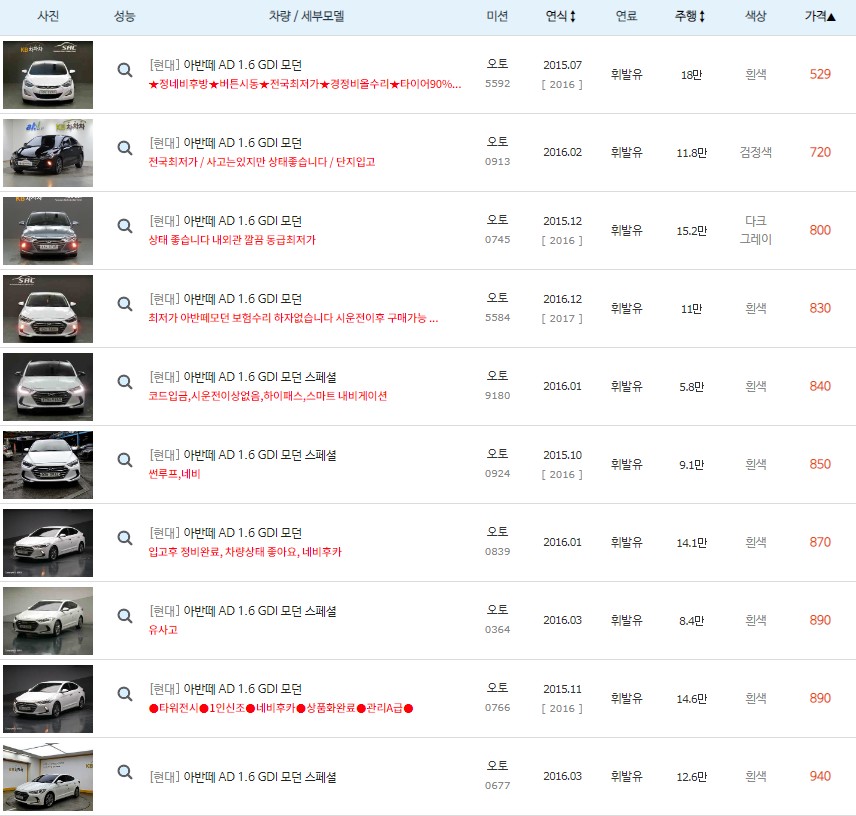Viewport: 856px width, 816px height.
Task: Click the 차량 / 세부모델 column header
Action: coord(306,16)
